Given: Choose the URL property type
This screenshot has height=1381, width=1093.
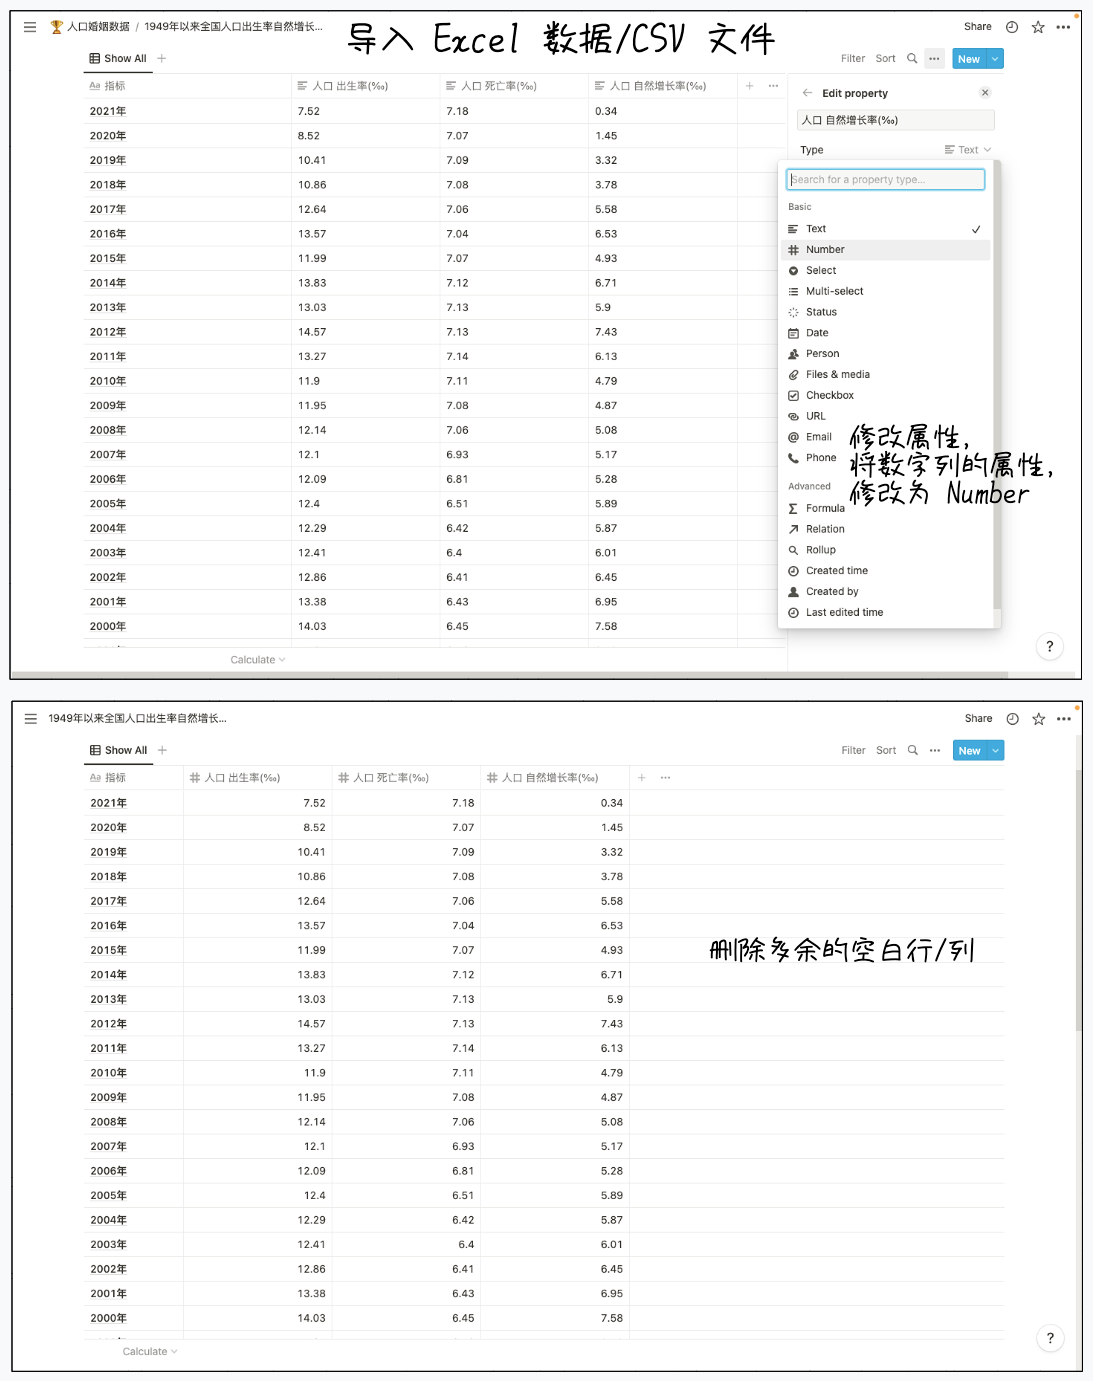Looking at the screenshot, I should [x=815, y=416].
